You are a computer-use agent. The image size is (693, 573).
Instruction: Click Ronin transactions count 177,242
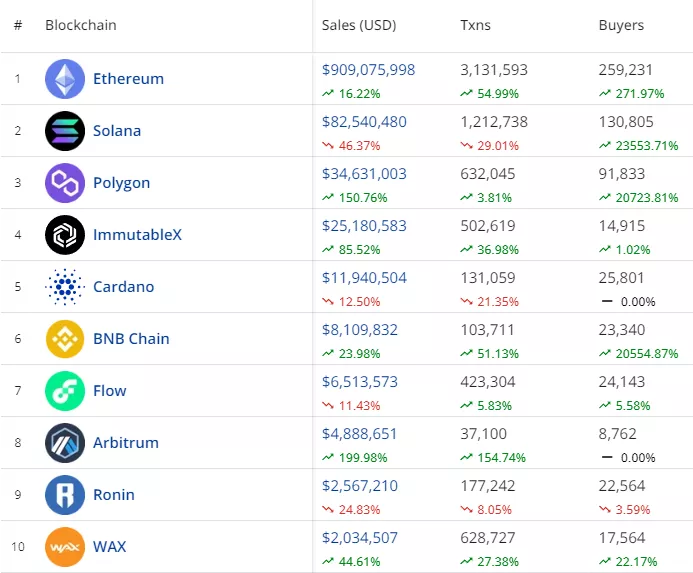pos(488,486)
